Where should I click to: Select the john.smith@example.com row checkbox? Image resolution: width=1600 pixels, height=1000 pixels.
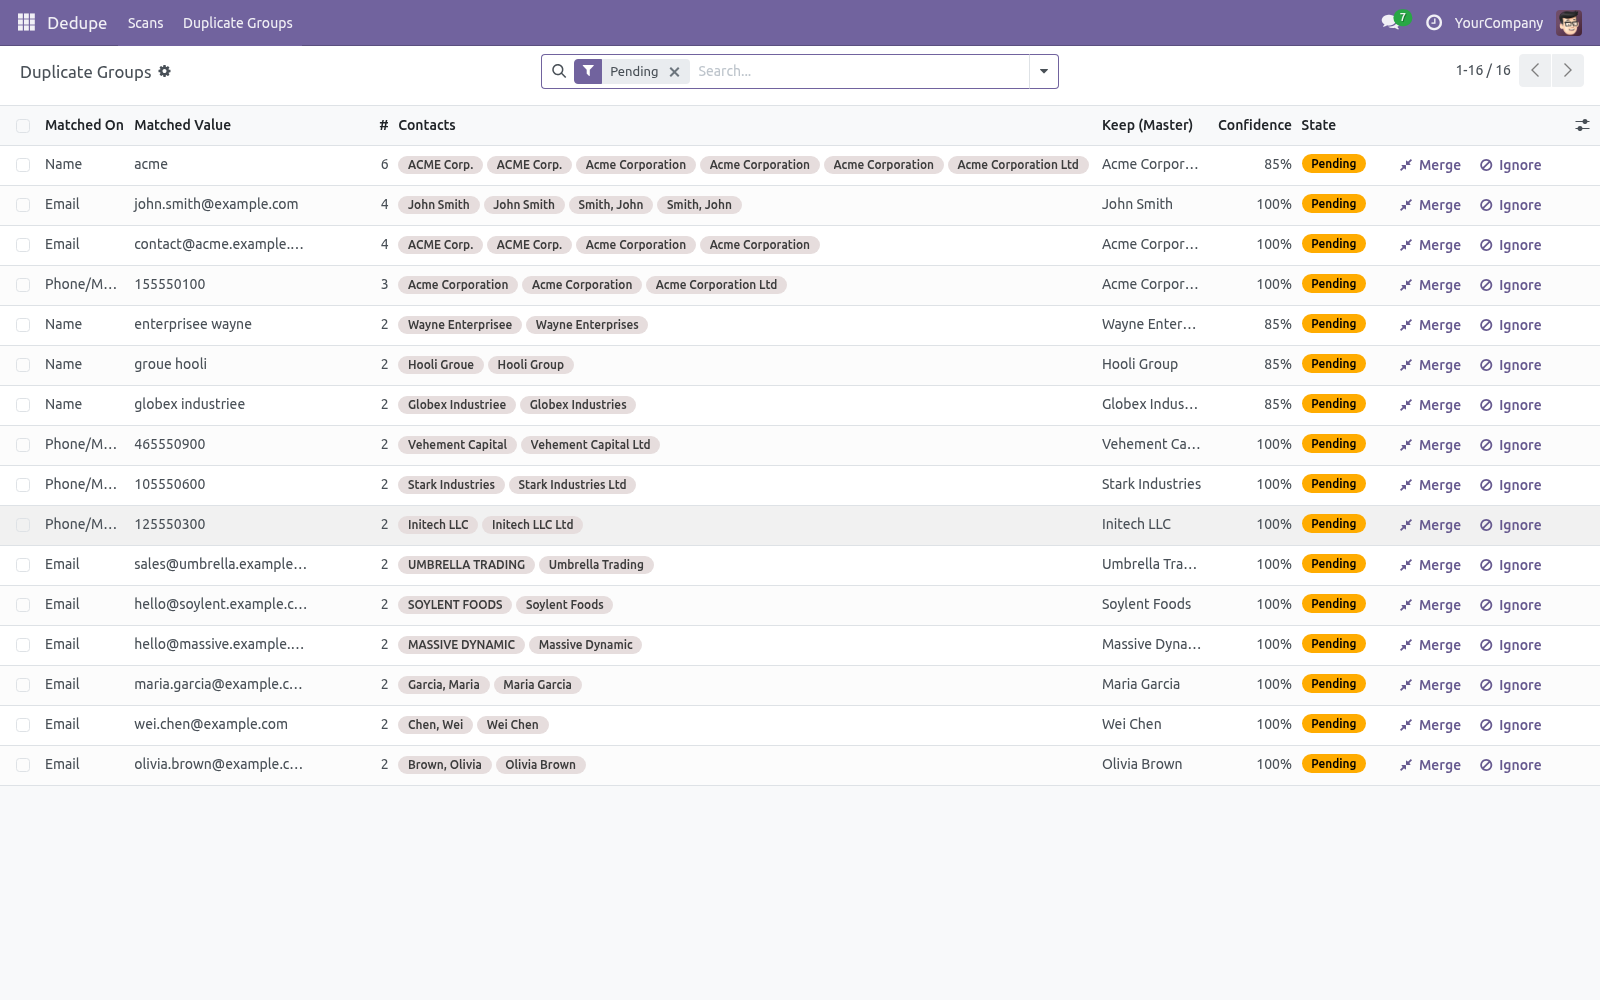click(23, 205)
